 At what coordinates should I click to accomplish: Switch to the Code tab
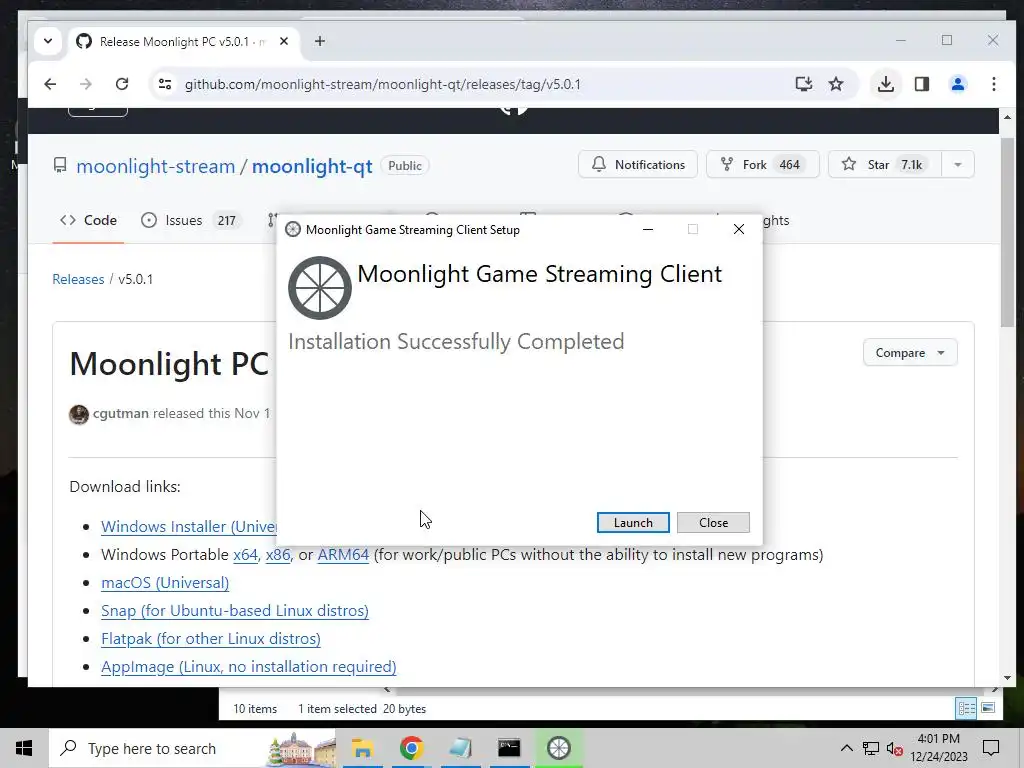88,220
